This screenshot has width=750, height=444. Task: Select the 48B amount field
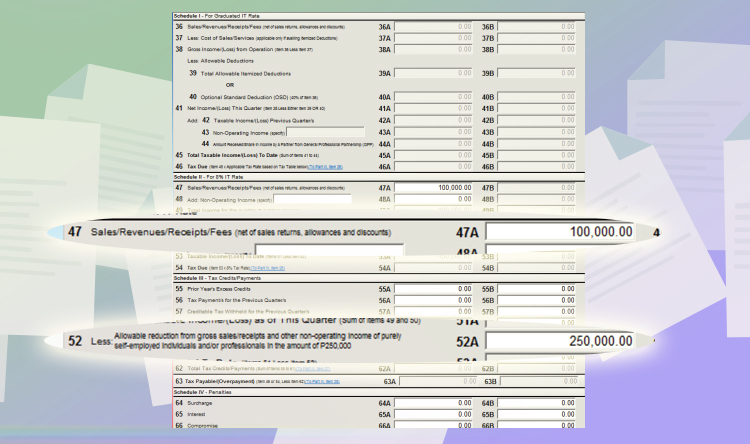(x=536, y=199)
